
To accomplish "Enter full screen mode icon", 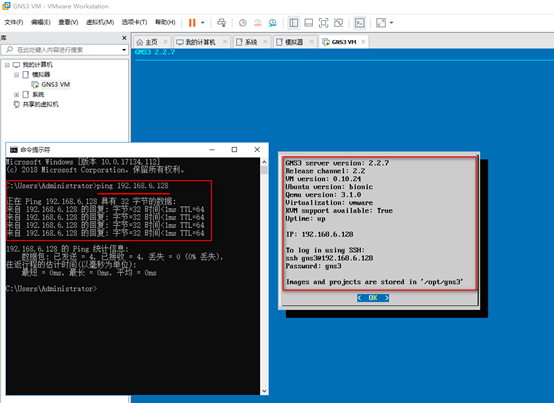I will 323,23.
